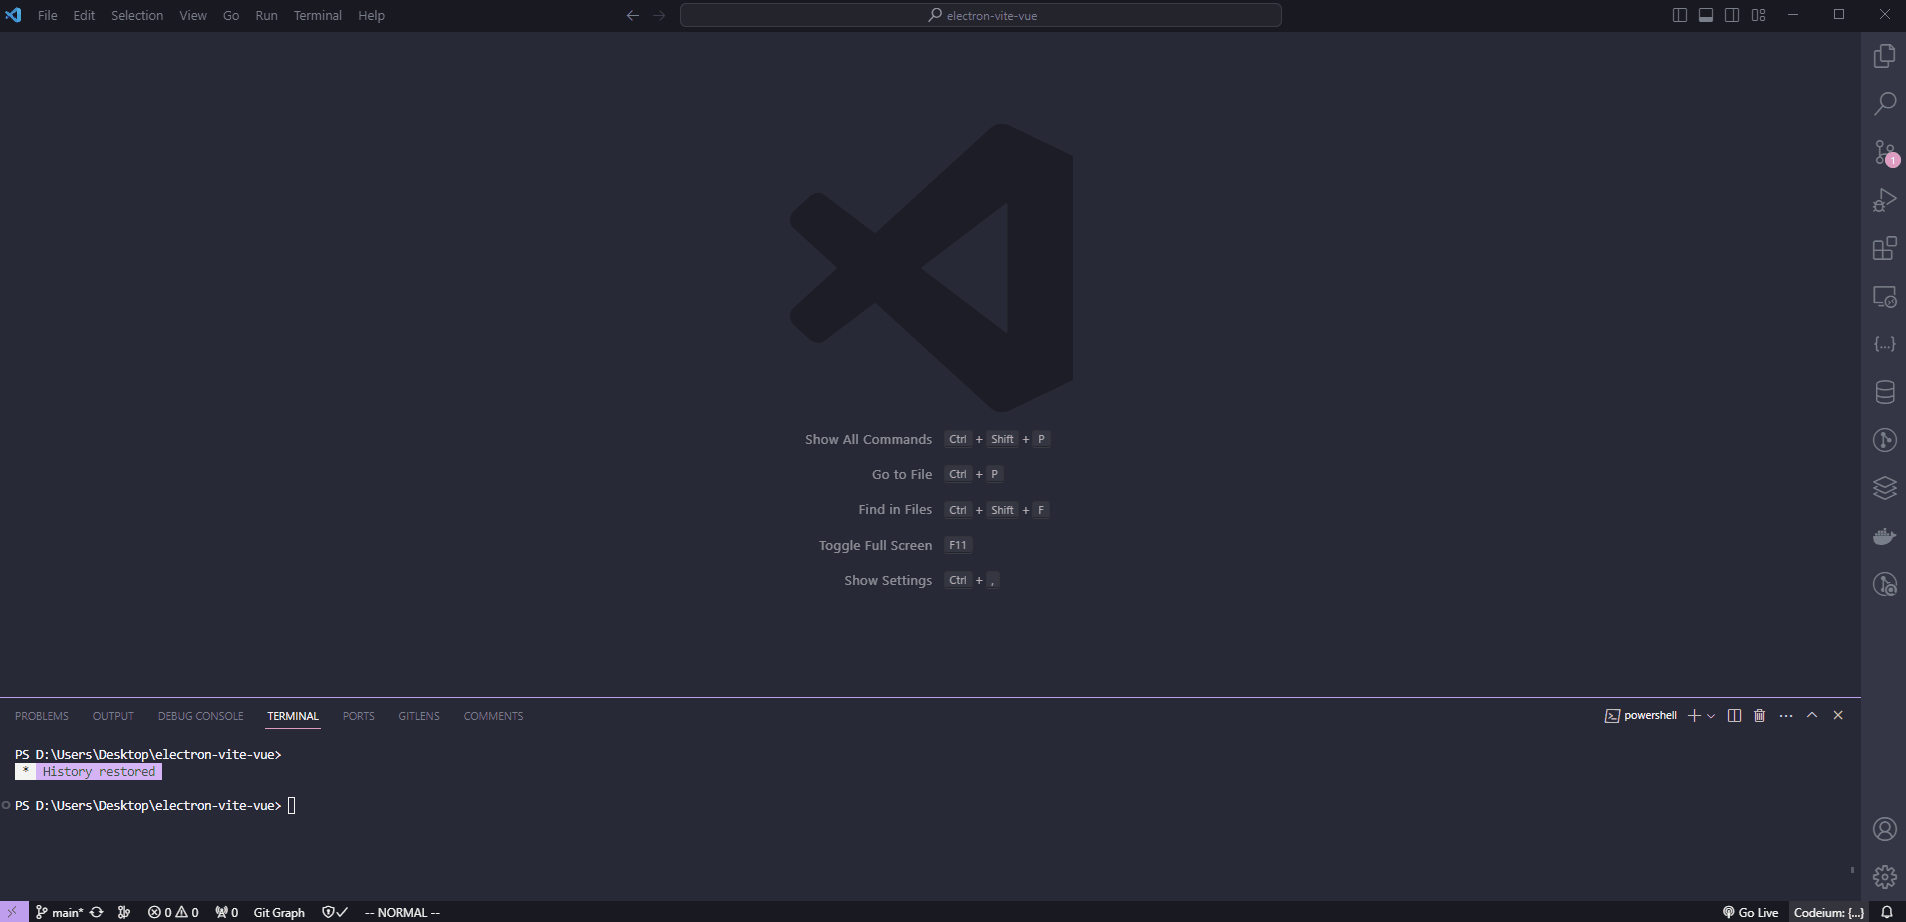Create a new terminal with plus icon
The height and width of the screenshot is (922, 1906).
1694,716
